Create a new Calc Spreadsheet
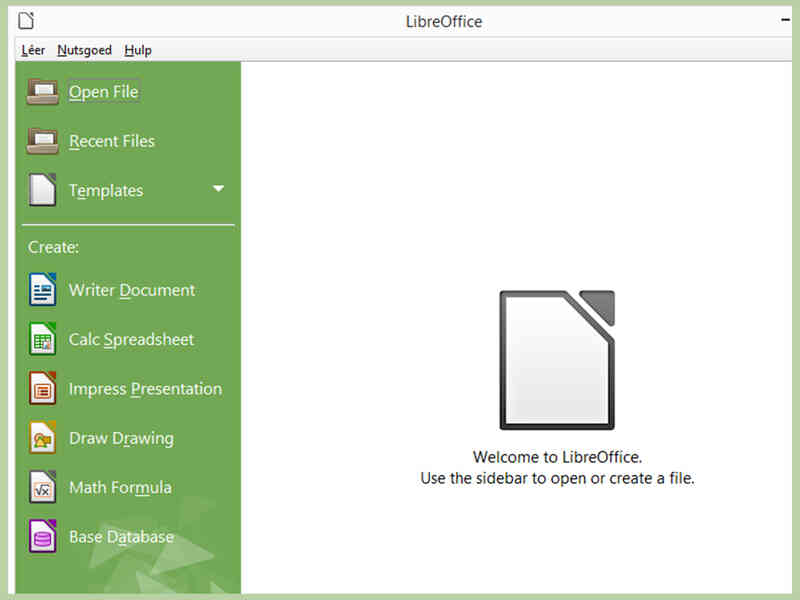This screenshot has width=800, height=600. click(131, 339)
